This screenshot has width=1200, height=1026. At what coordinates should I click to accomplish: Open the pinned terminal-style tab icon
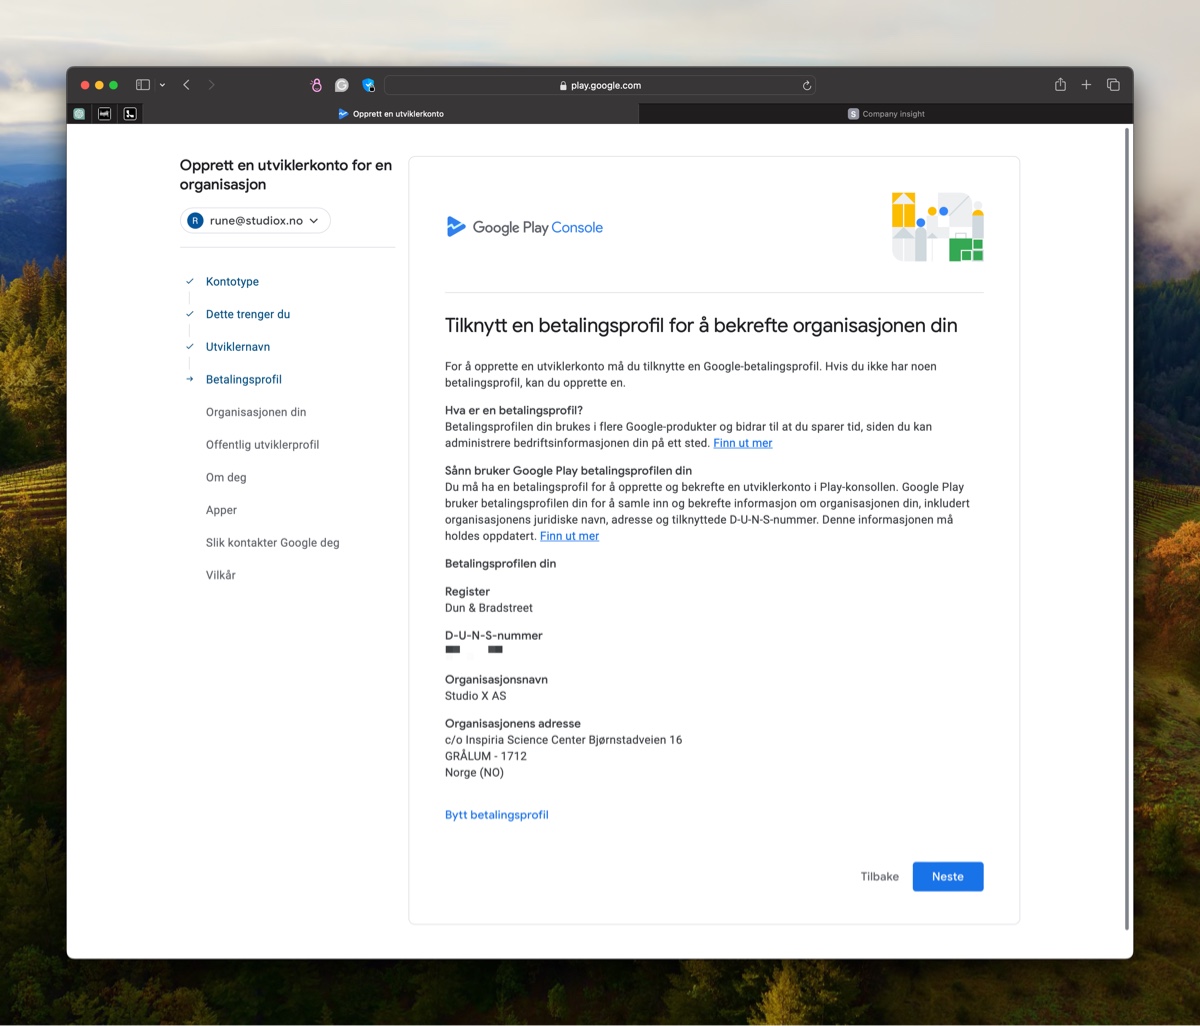[x=130, y=114]
